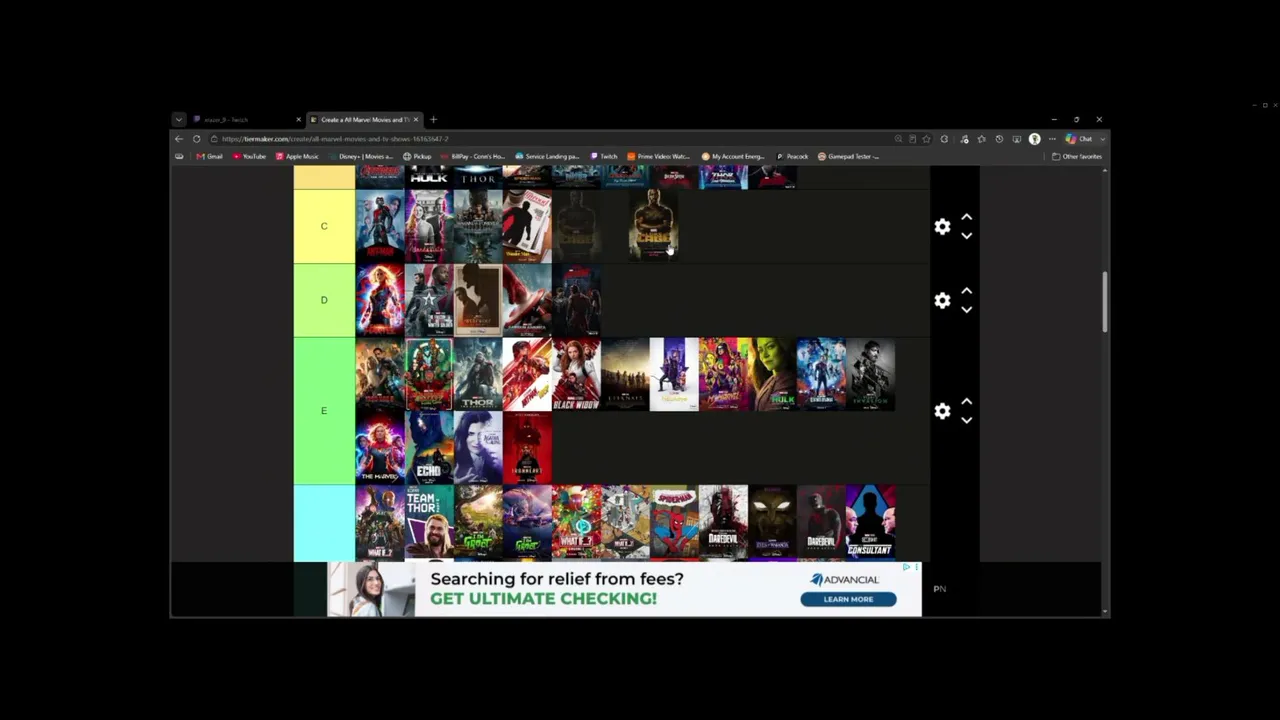Open the Pickup bookmark
This screenshot has width=1280, height=720.
417,157
